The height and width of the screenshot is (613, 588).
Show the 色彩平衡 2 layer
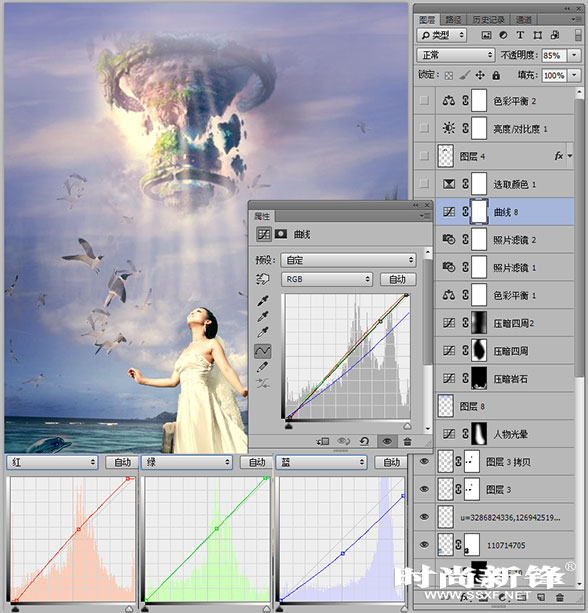click(x=424, y=100)
